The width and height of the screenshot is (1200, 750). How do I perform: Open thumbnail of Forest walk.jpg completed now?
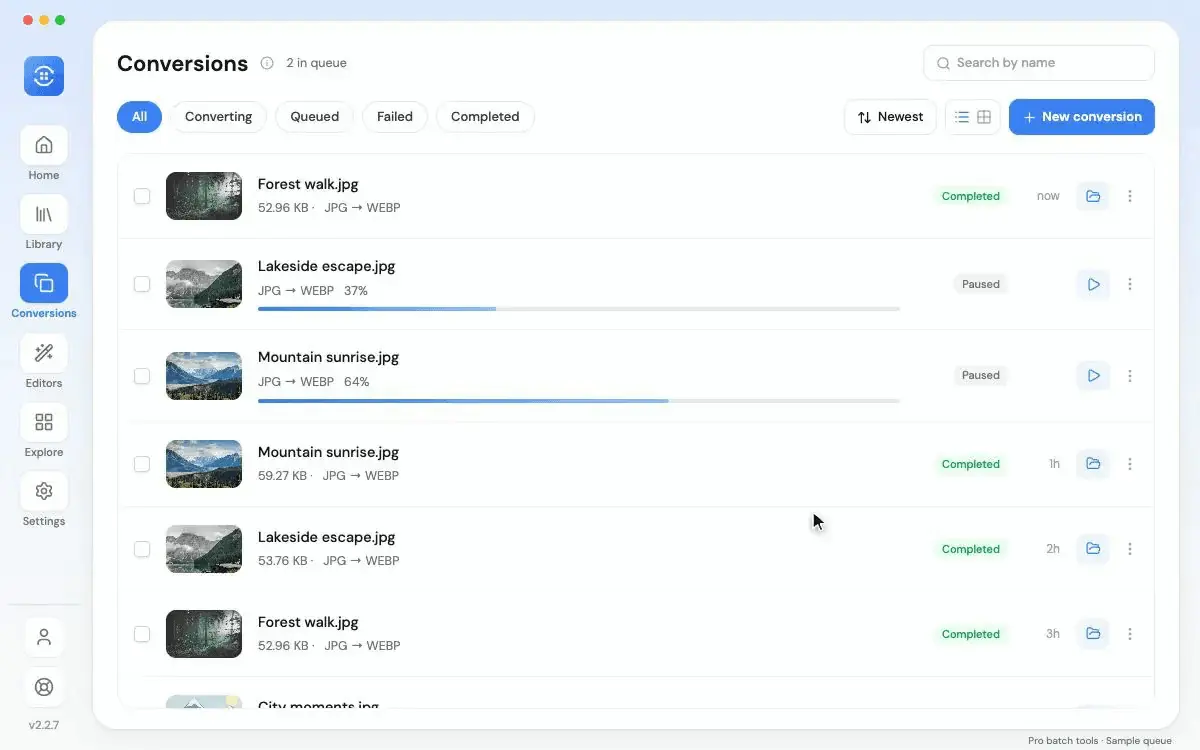pyautogui.click(x=204, y=196)
